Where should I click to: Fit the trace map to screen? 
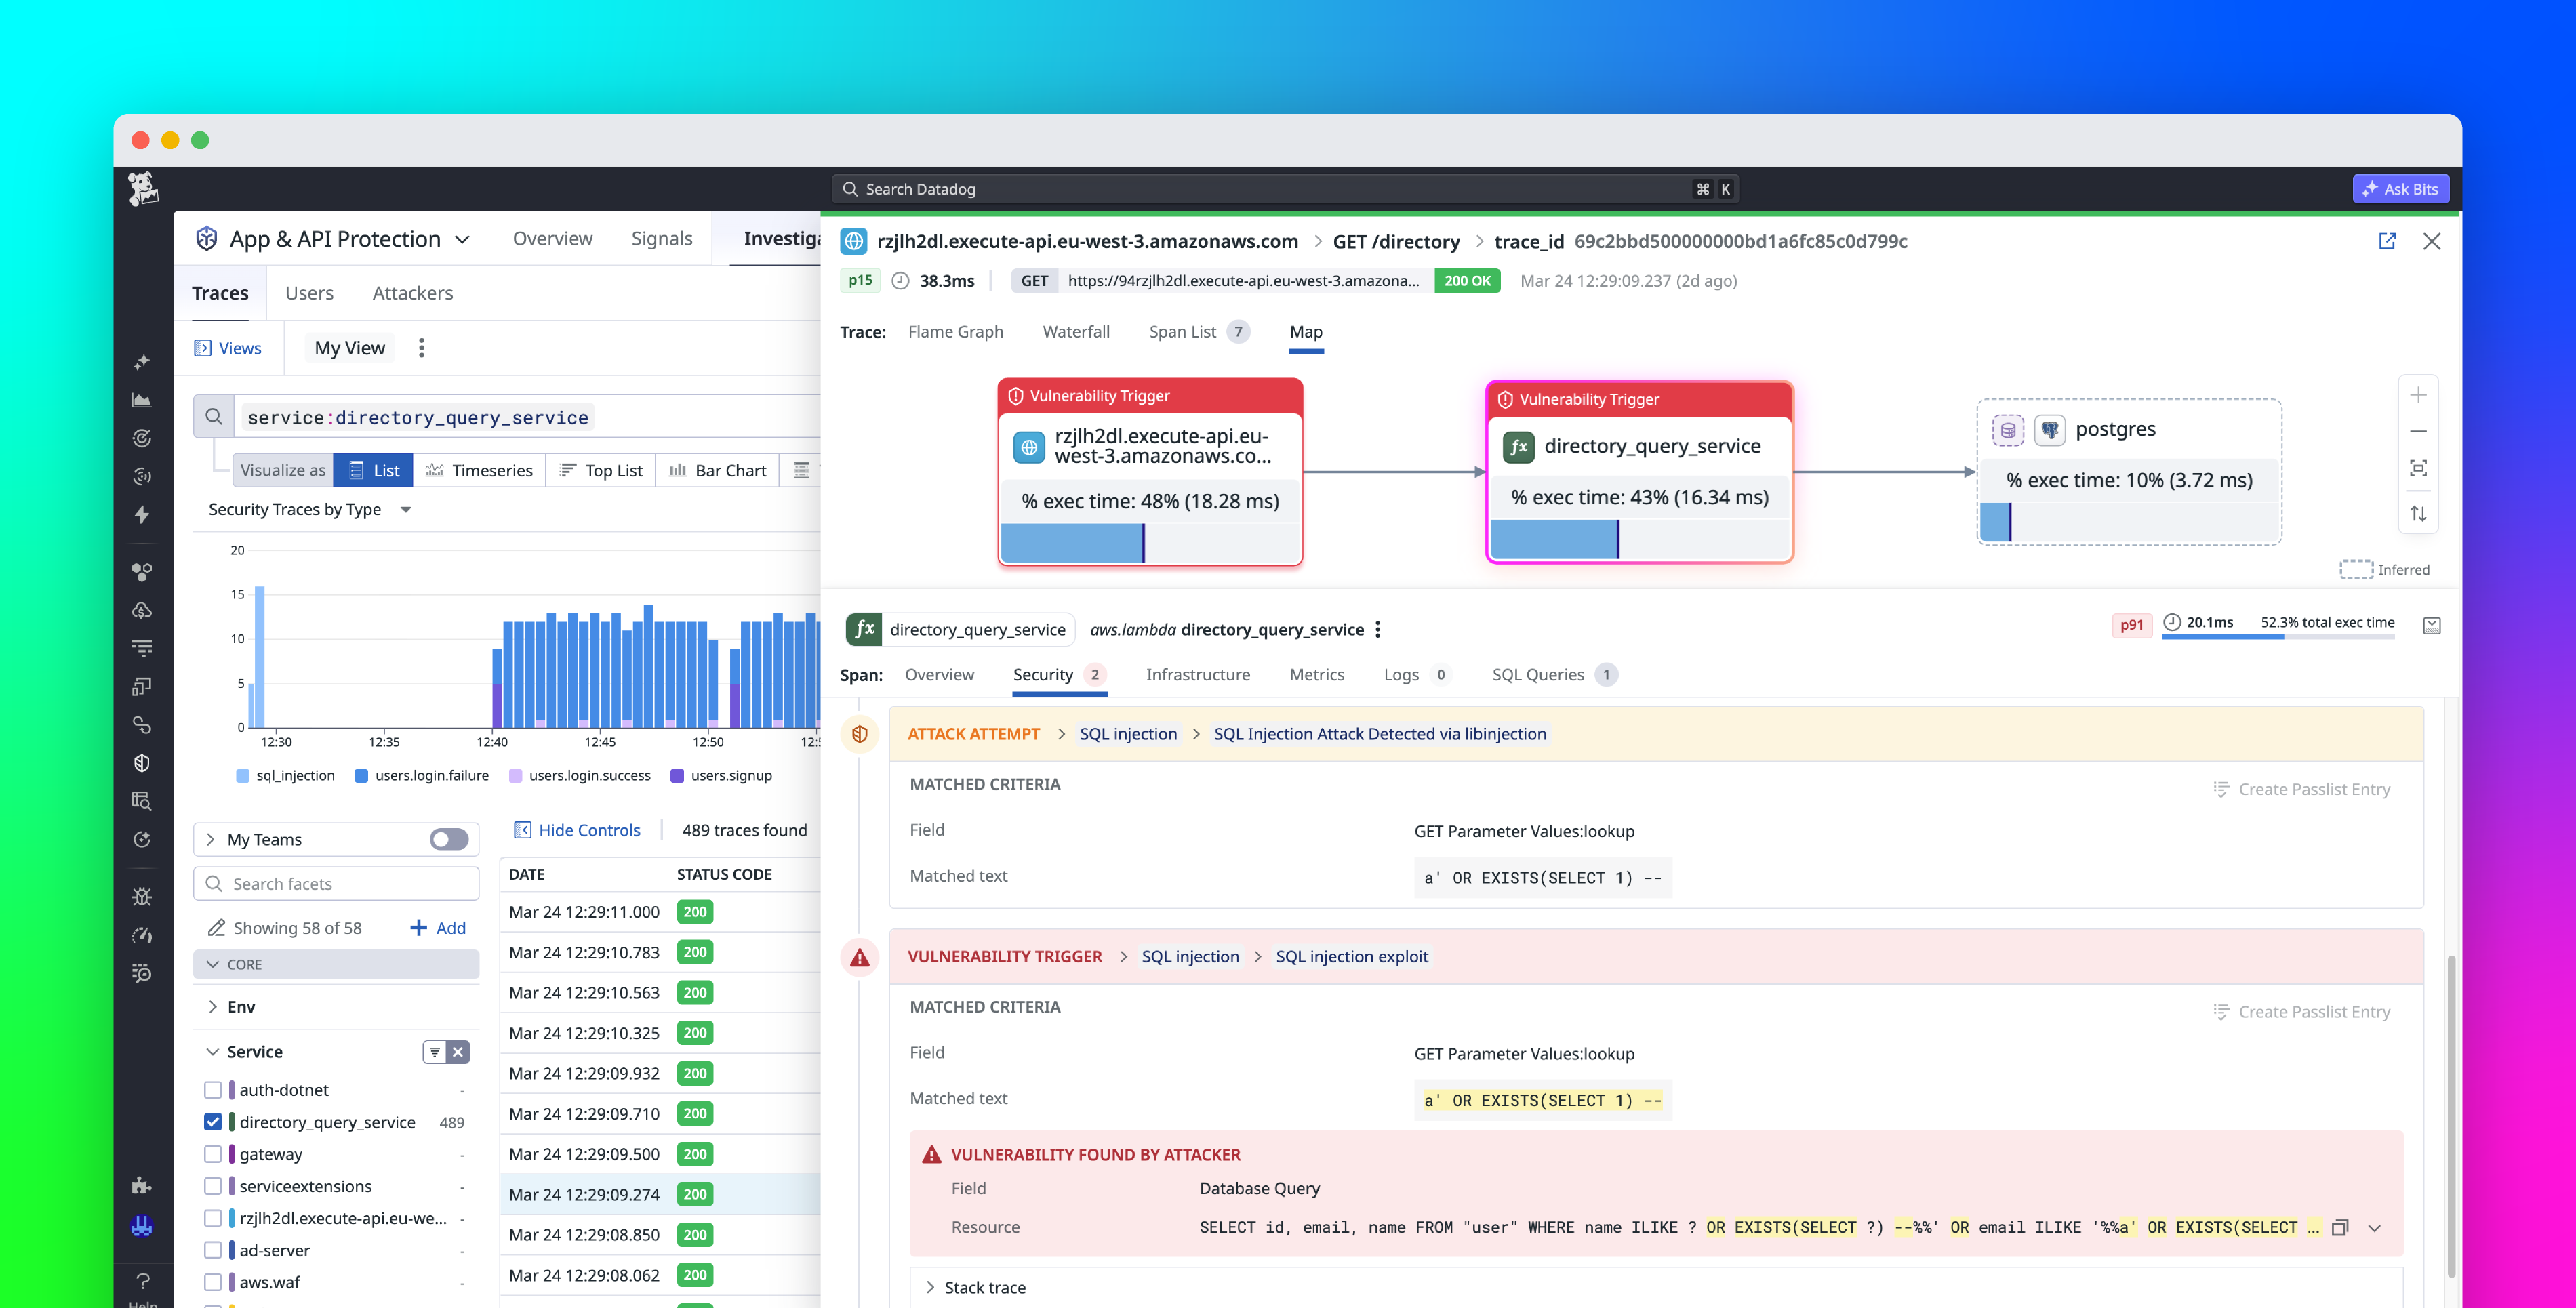pyautogui.click(x=2419, y=467)
